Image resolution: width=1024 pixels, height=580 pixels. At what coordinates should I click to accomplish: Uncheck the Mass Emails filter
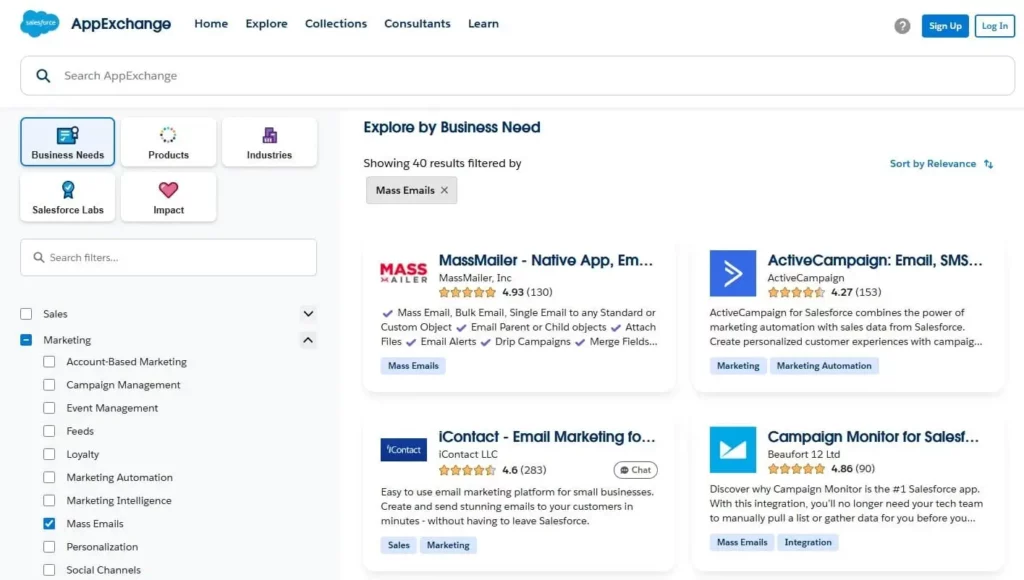click(x=49, y=524)
